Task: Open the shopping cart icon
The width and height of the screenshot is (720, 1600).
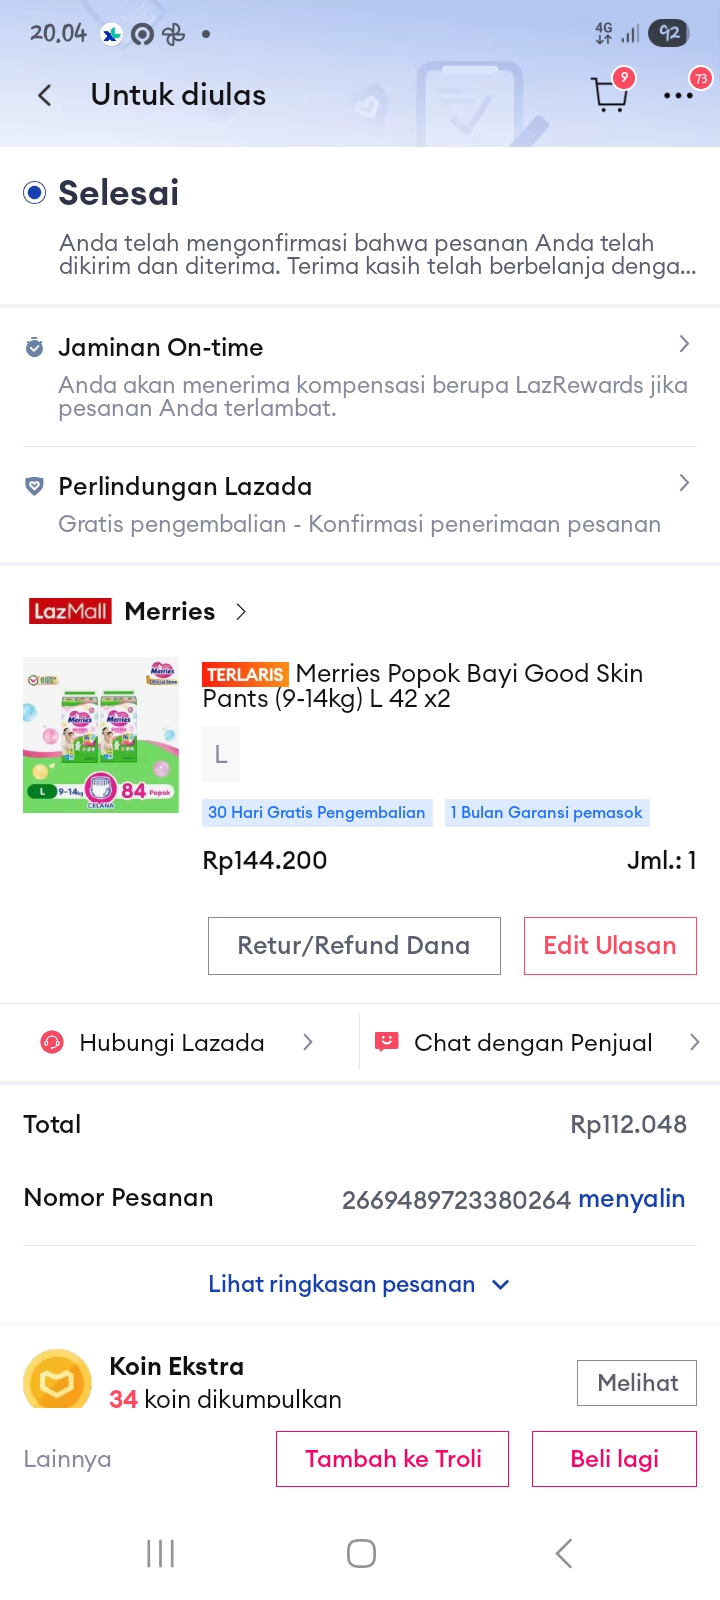Action: [x=609, y=95]
